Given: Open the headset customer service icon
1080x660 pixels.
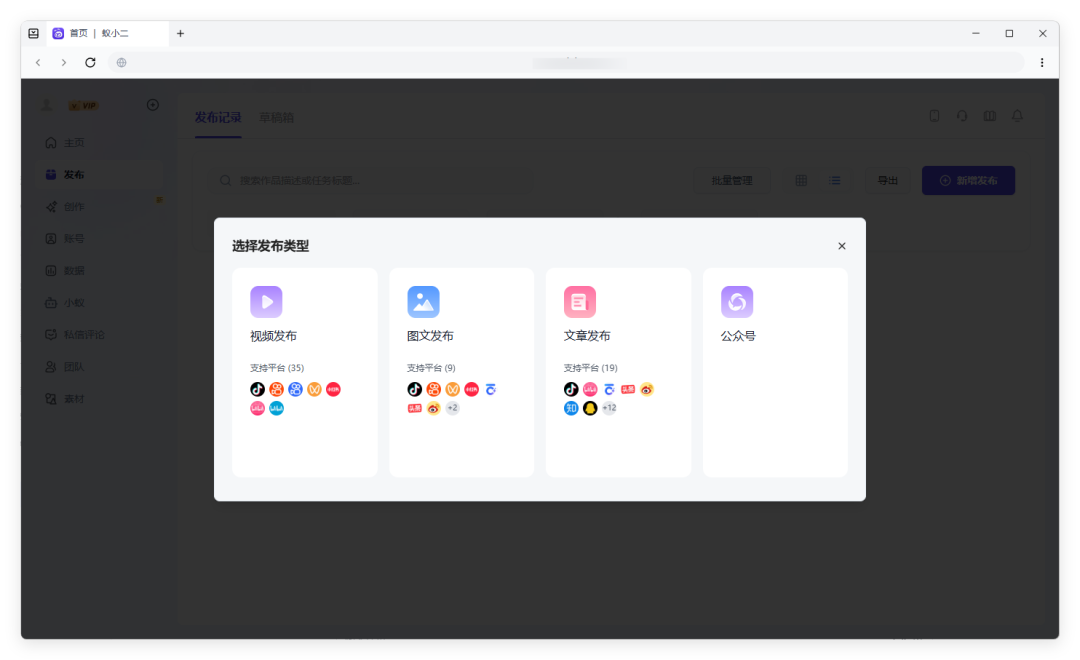Looking at the screenshot, I should 962,116.
